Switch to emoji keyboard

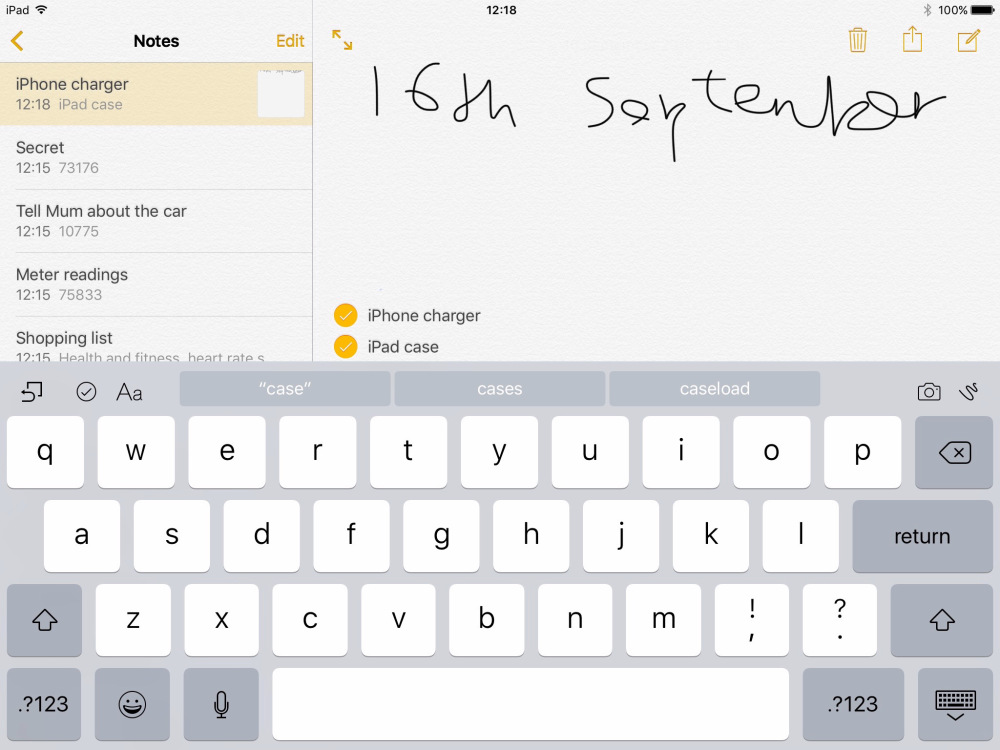[132, 704]
